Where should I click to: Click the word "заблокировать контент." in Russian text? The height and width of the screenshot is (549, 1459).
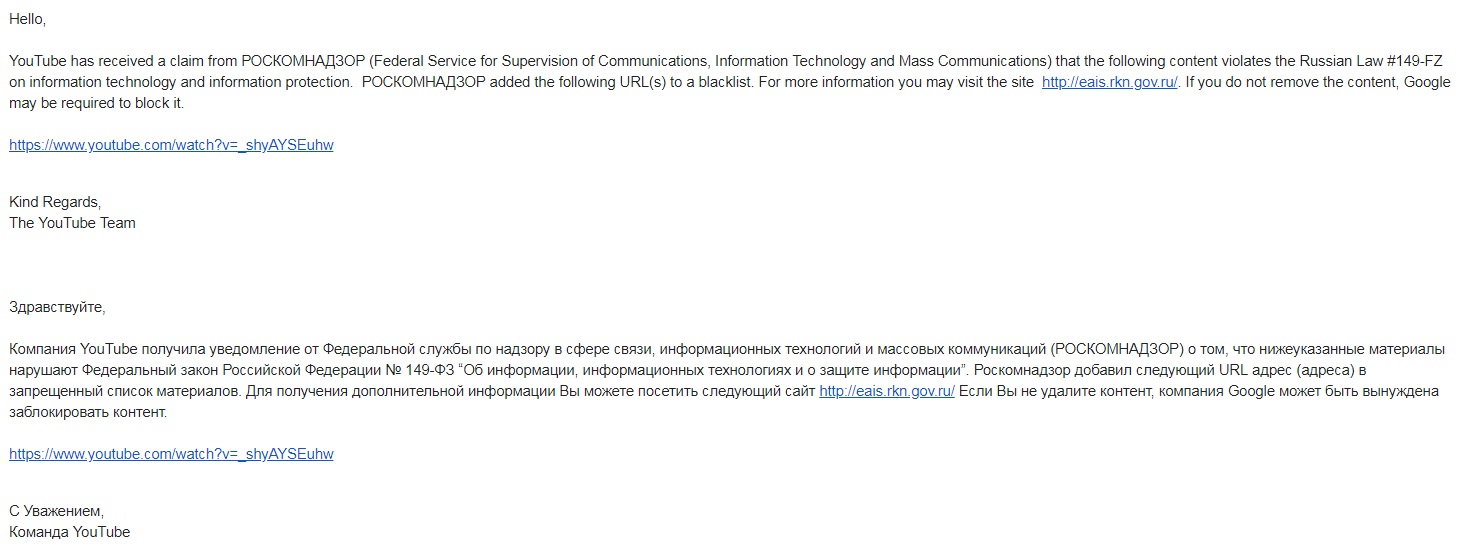tap(88, 412)
